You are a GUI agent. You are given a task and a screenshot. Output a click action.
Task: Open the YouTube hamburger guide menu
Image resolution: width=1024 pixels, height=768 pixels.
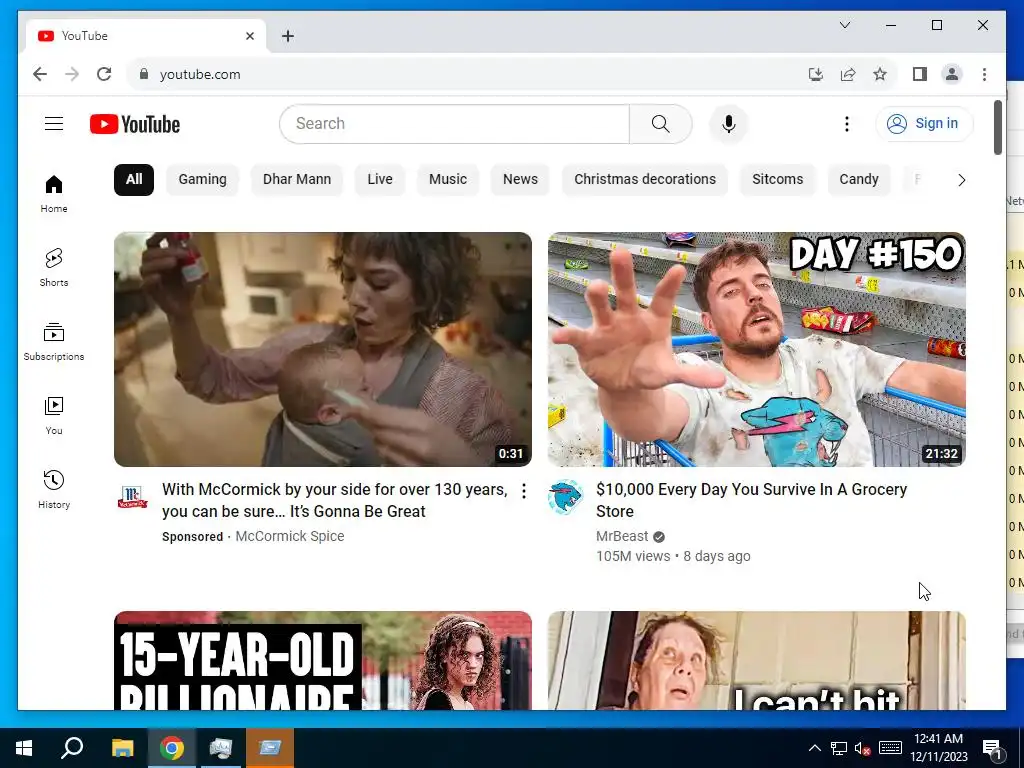click(x=54, y=123)
